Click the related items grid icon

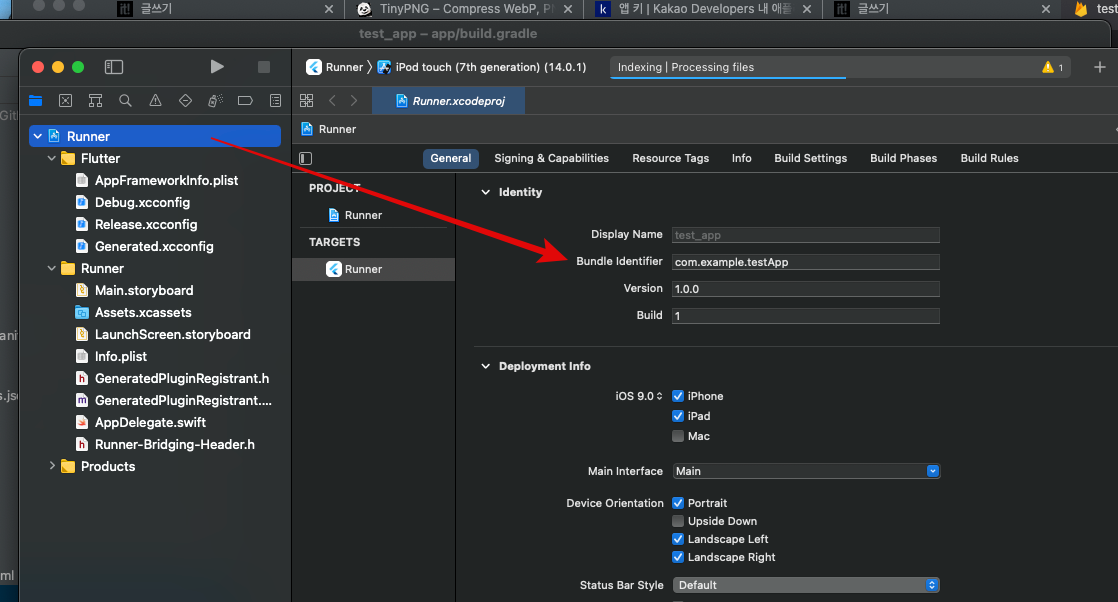click(307, 101)
